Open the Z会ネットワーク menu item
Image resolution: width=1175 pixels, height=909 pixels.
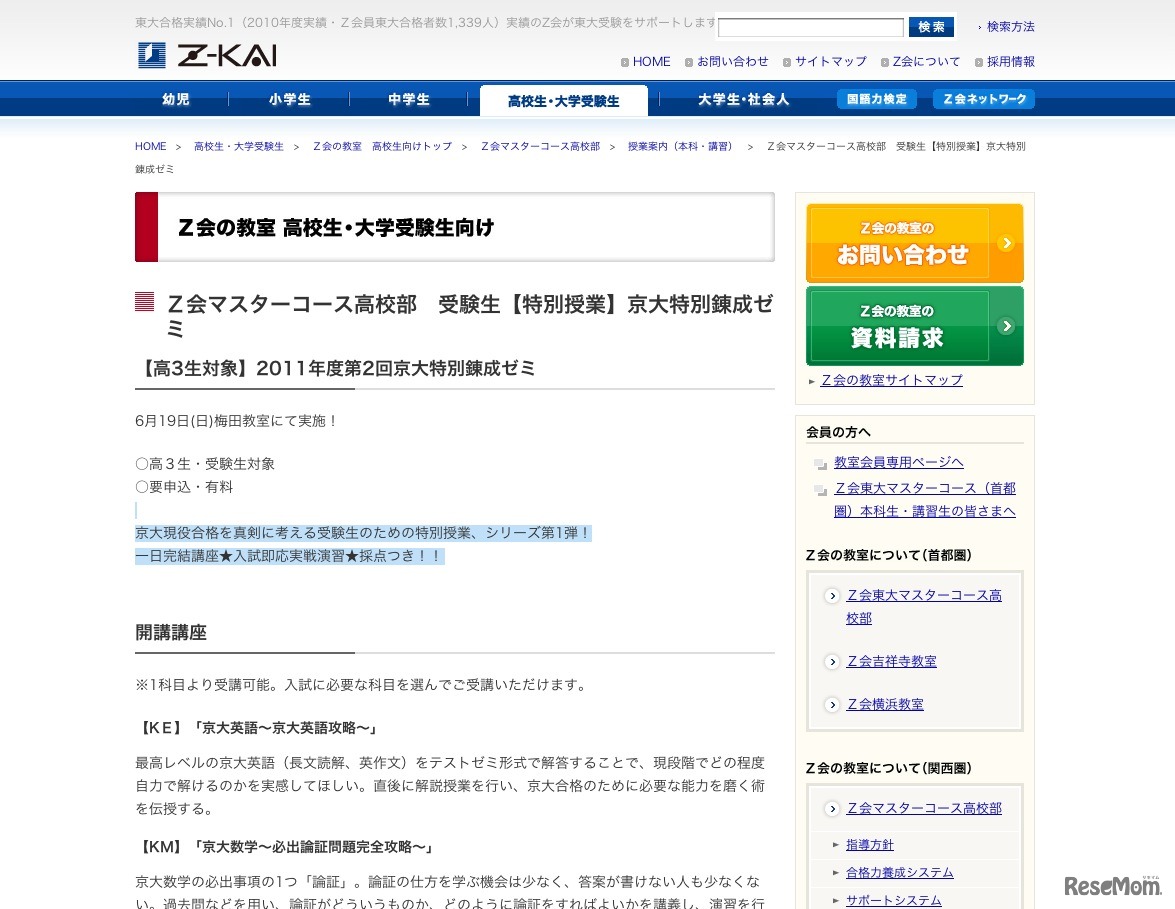coord(983,99)
